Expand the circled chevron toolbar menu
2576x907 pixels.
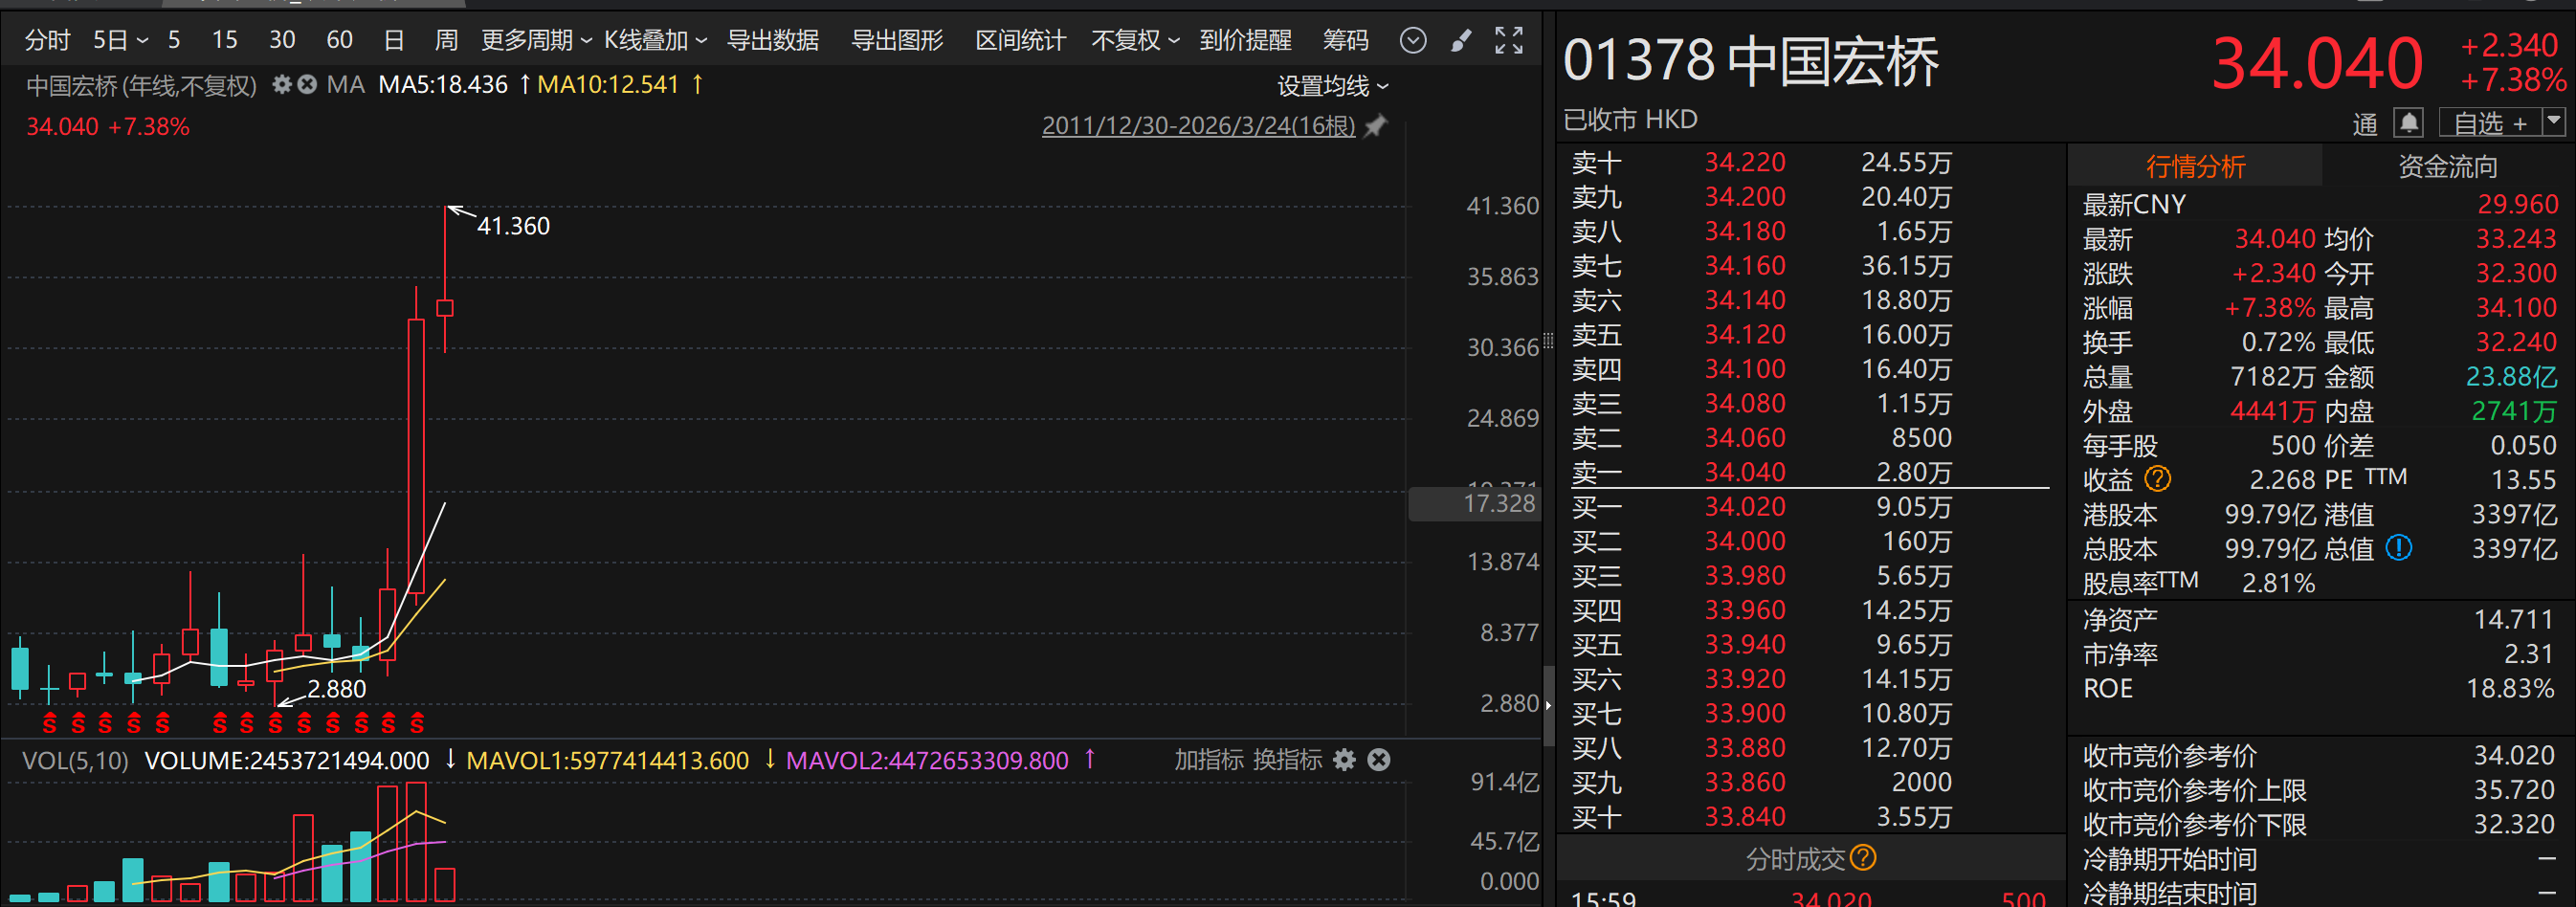point(1413,40)
